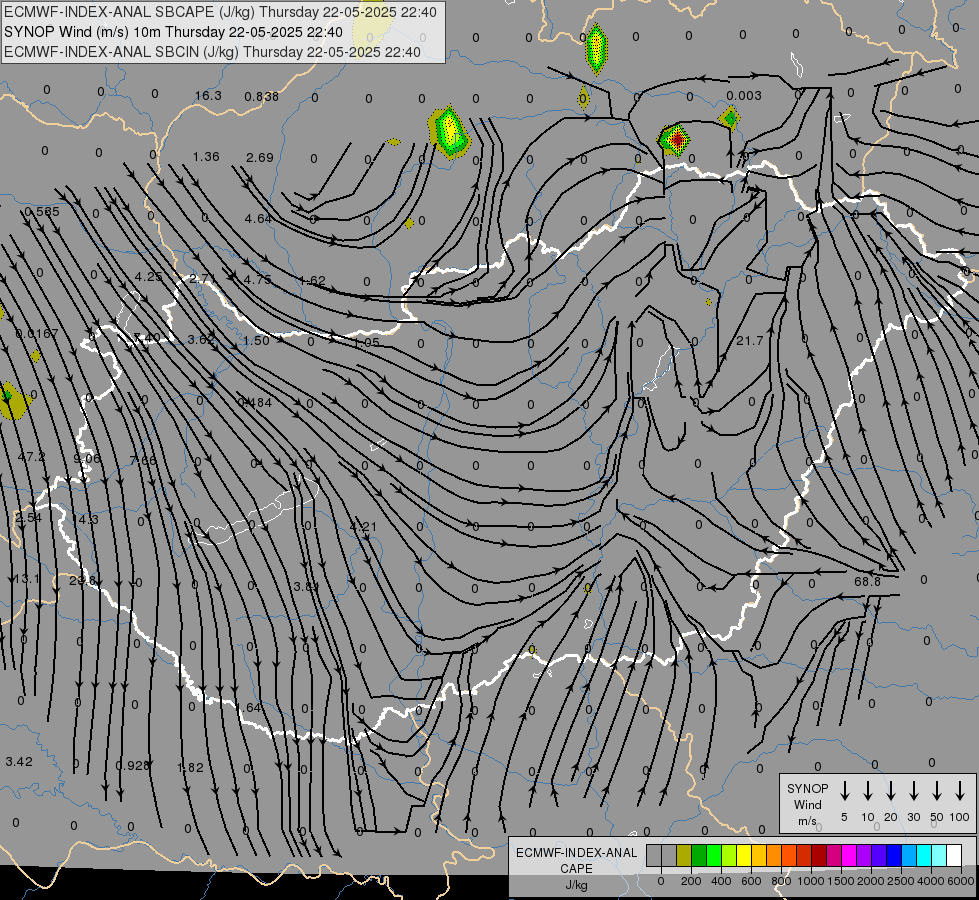The height and width of the screenshot is (900, 979).
Task: Click the 5 m/s wind arrow in legend
Action: point(845,791)
